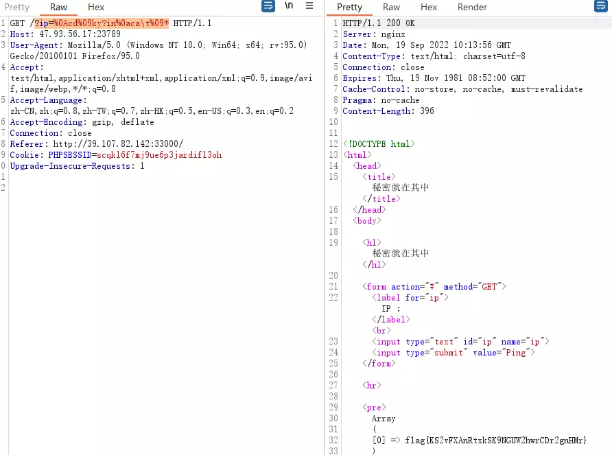The height and width of the screenshot is (455, 612).
Task: Open the request Hex tab
Action: click(96, 7)
